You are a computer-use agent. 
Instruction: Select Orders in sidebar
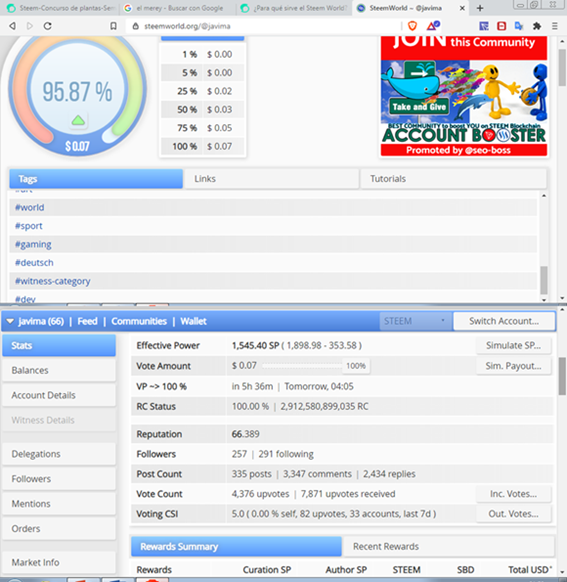[x=59, y=529]
